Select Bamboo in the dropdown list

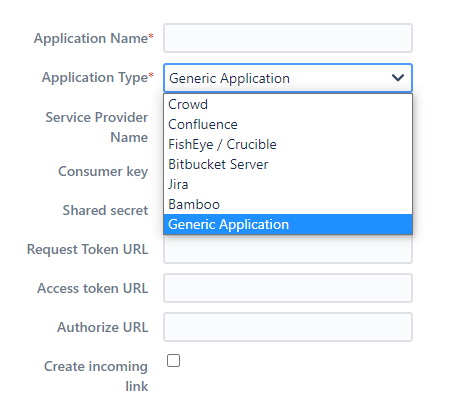(288, 204)
